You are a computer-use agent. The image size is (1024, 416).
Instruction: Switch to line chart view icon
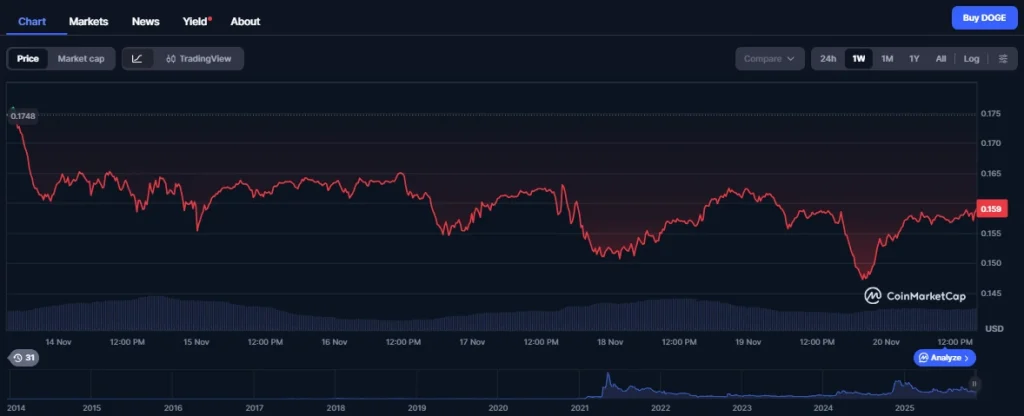[x=137, y=59]
